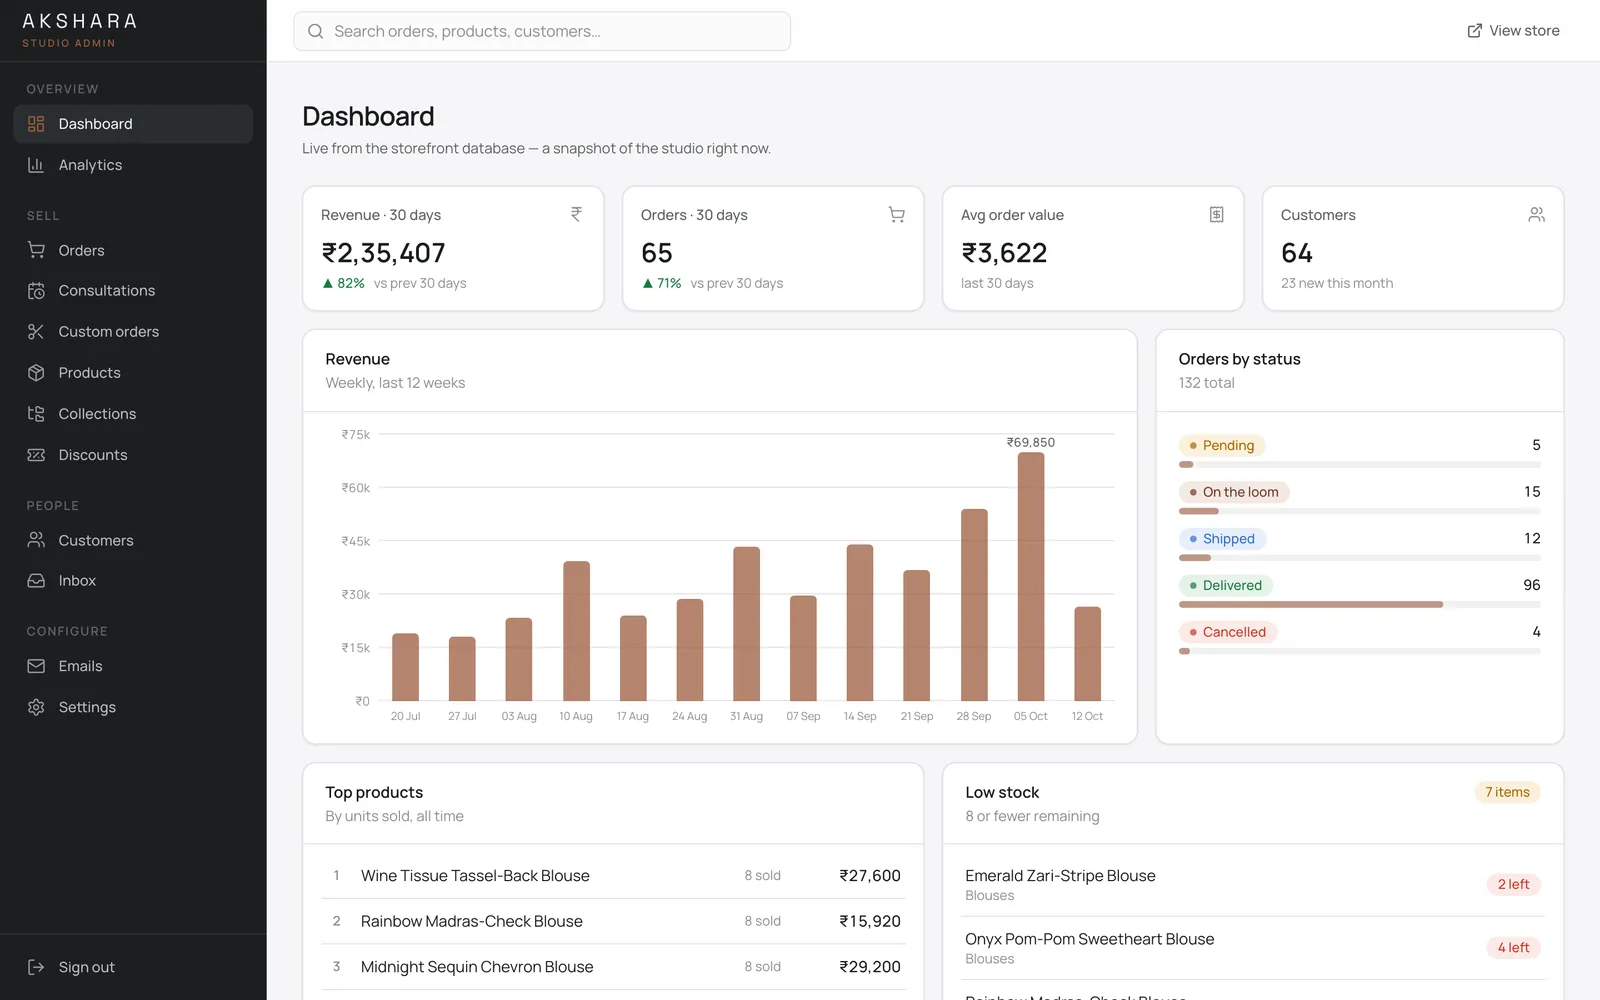Click the Delivered status progress bar
Image resolution: width=1600 pixels, height=1000 pixels.
pos(1360,604)
